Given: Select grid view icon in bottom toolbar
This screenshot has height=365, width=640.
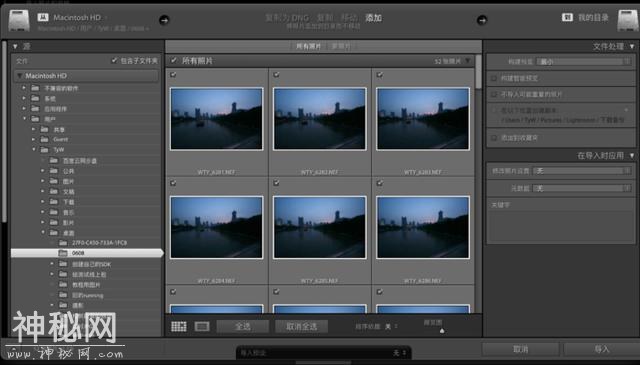Looking at the screenshot, I should coord(178,326).
